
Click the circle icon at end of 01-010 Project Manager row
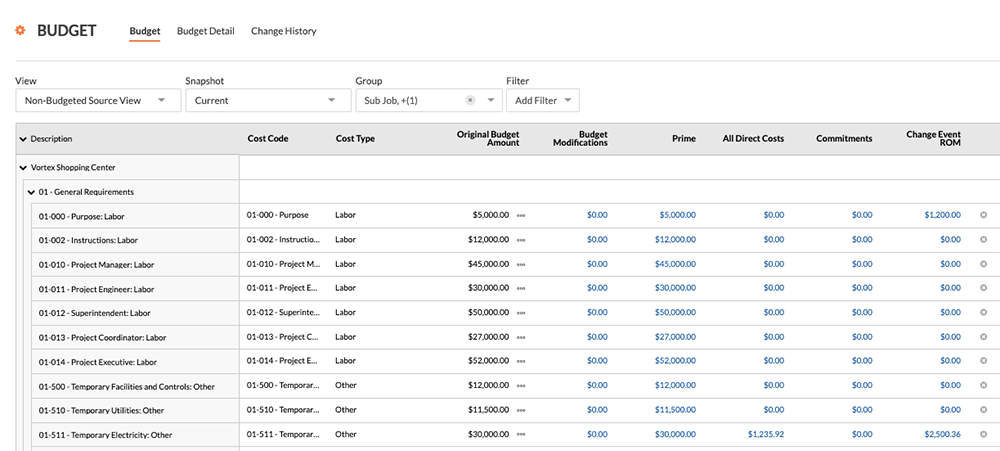(x=983, y=263)
